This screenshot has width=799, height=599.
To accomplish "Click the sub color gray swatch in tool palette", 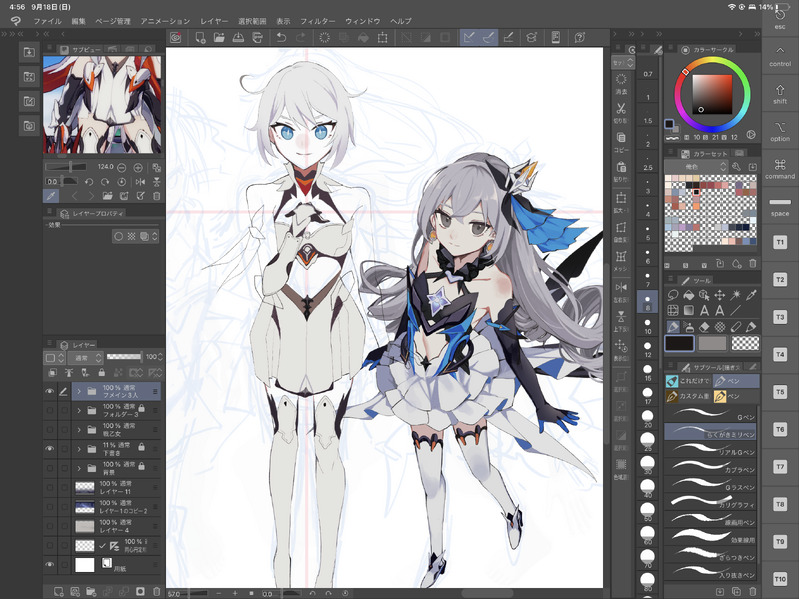I will click(x=712, y=343).
